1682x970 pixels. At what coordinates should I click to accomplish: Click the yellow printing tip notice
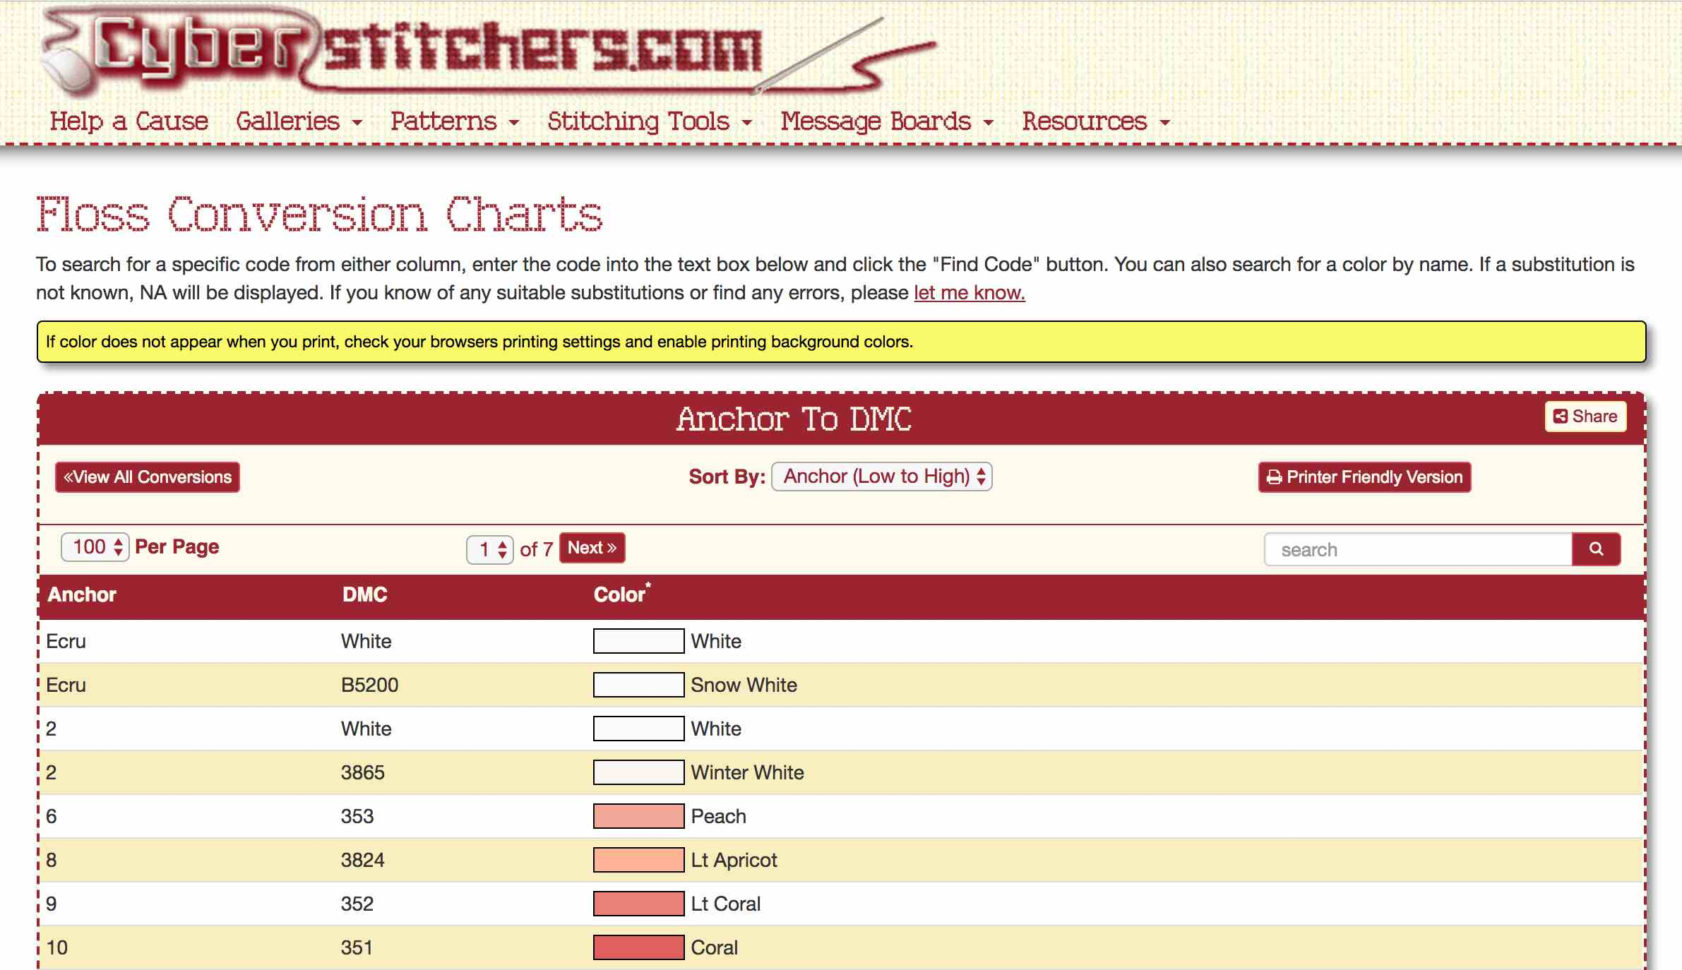tap(841, 342)
